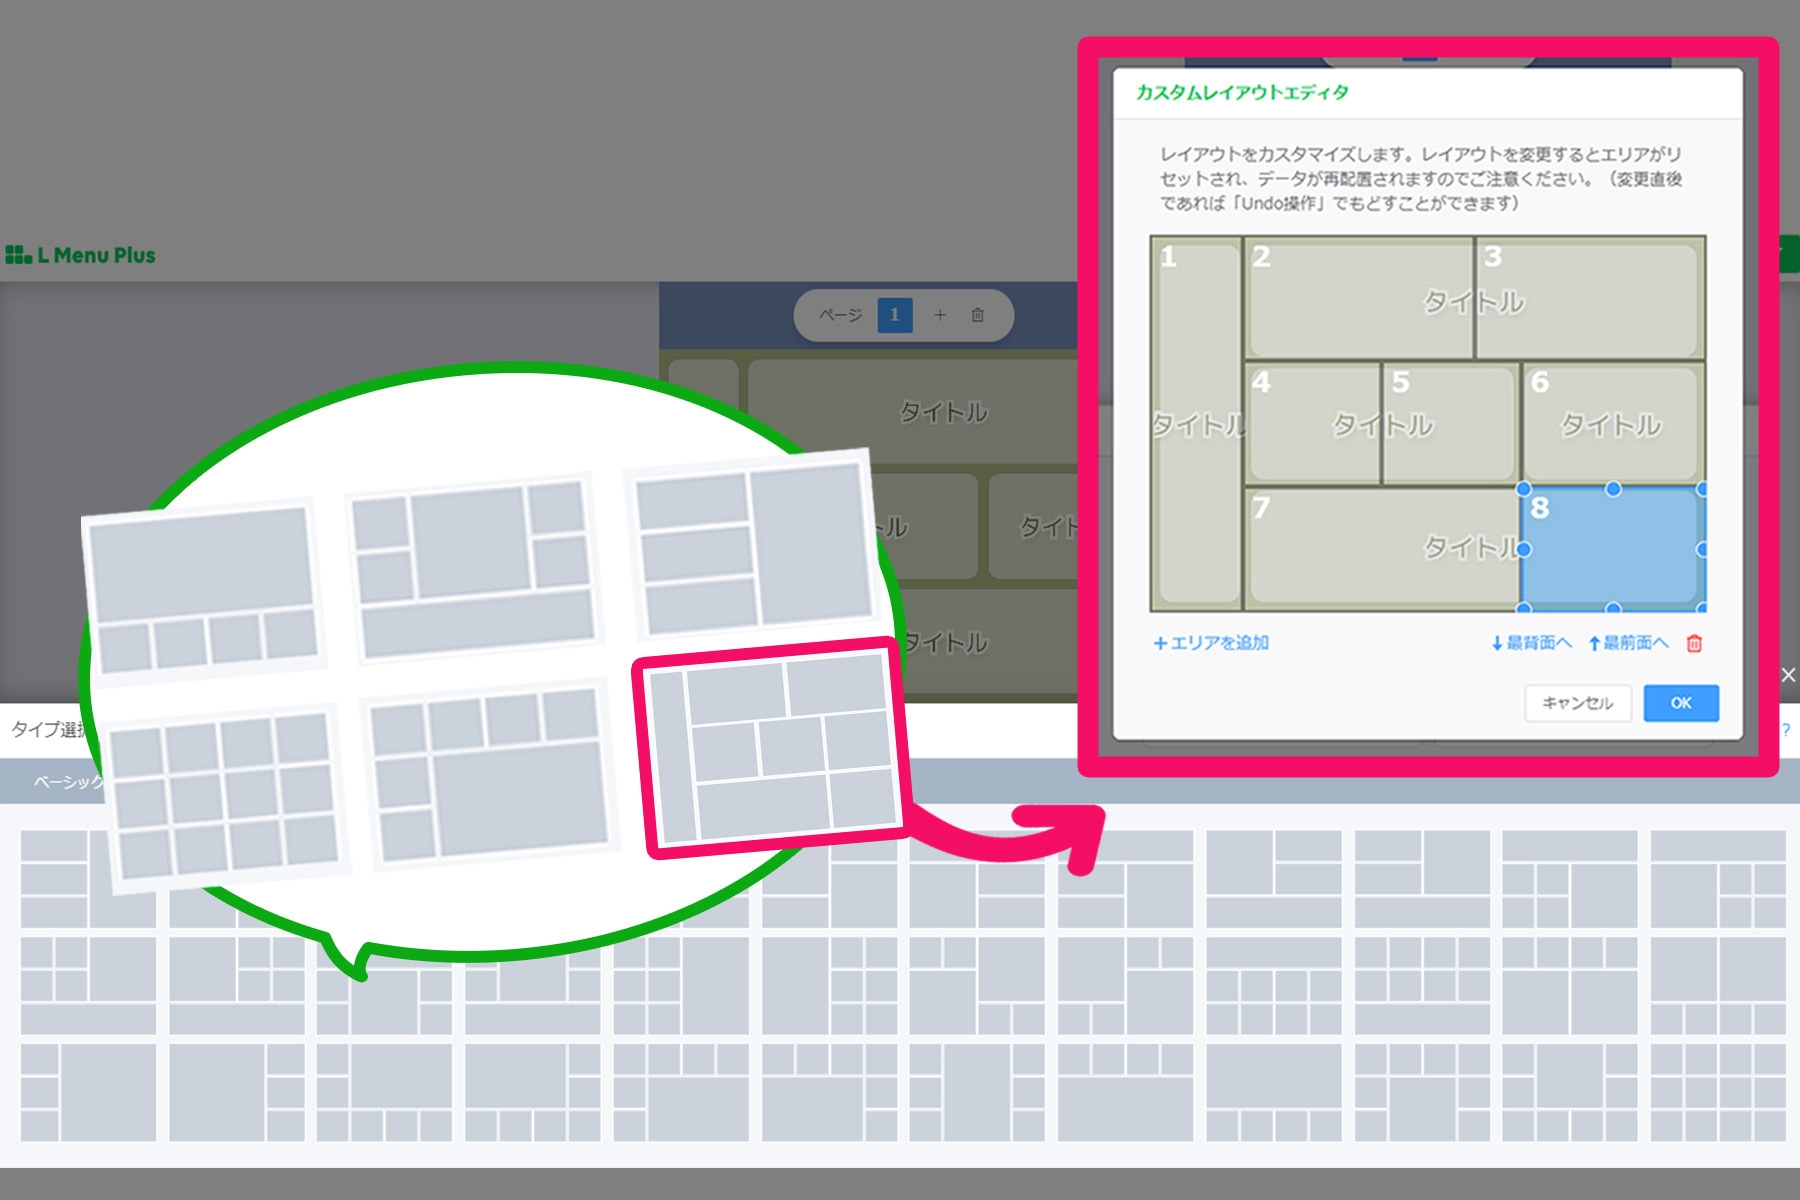This screenshot has width=1800, height=1200.
Task: Select page 1 in the page selector
Action: (894, 315)
